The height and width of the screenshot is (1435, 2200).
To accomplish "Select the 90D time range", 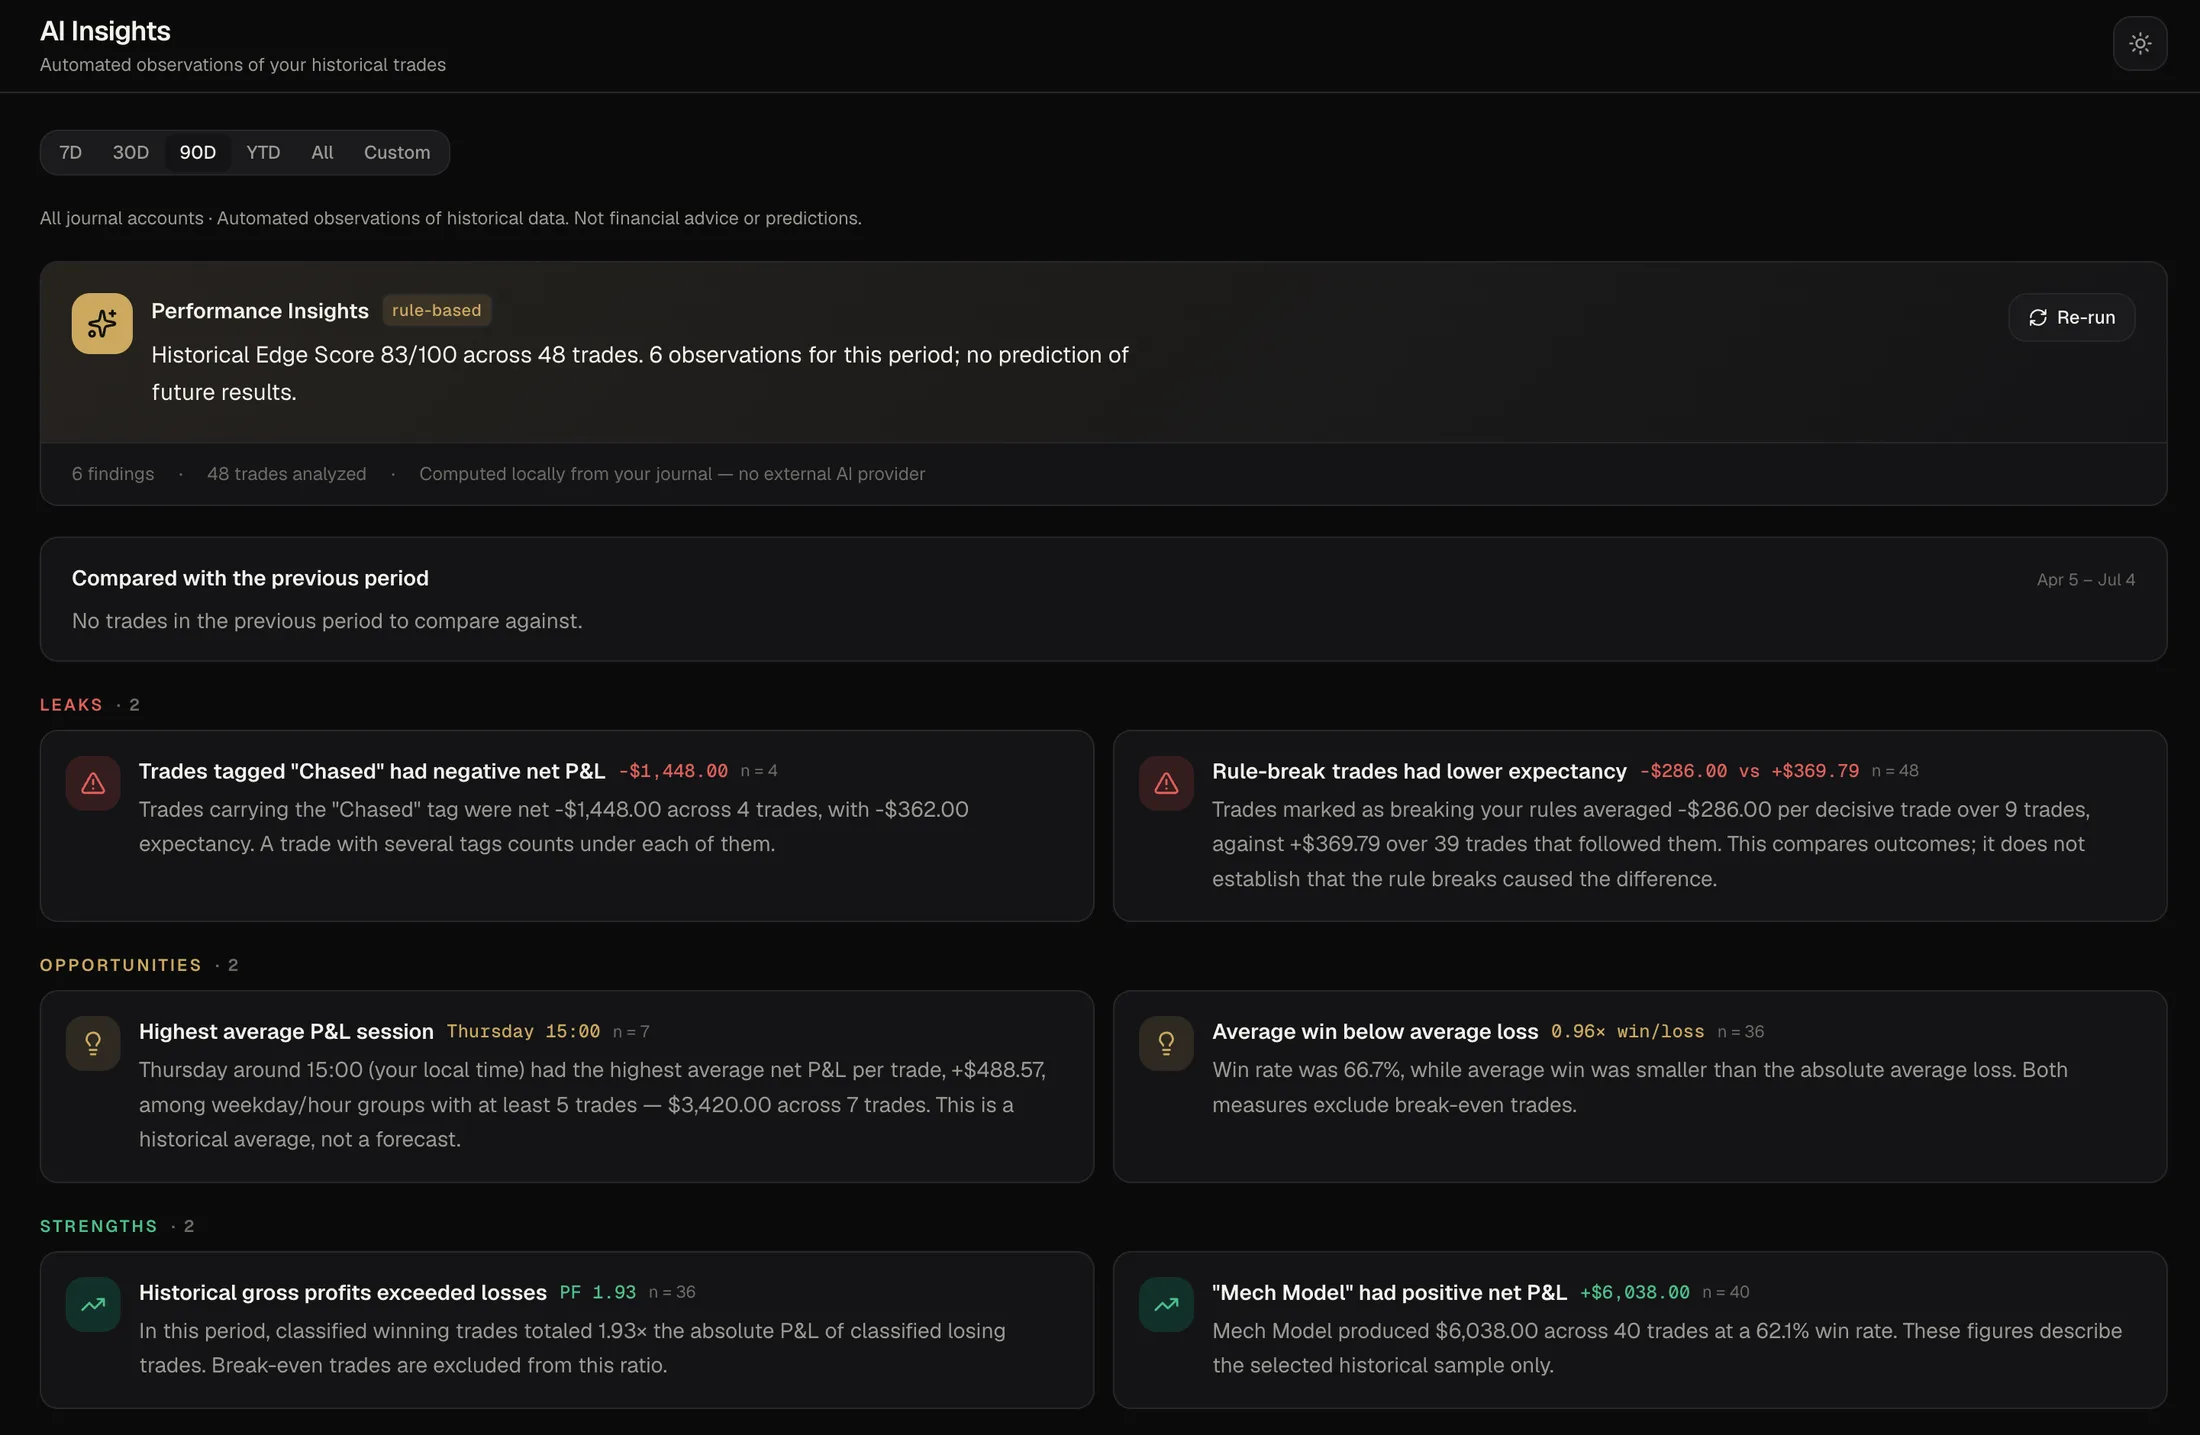I will 198,152.
